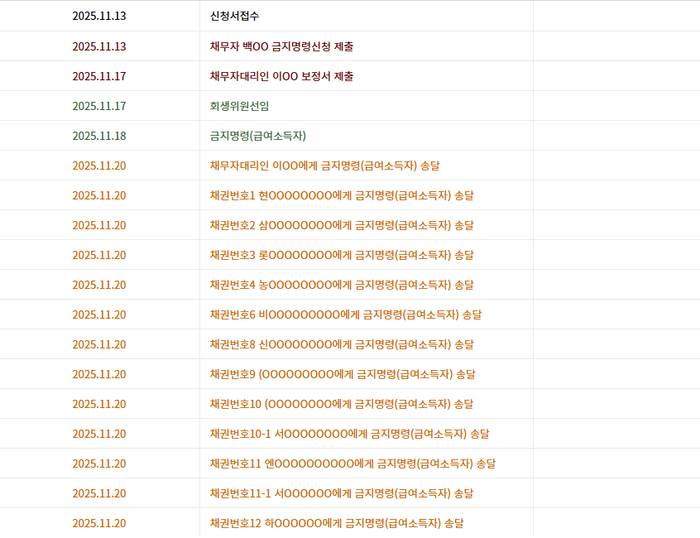
Task: Click the 채권번호10 (OOOOOOOO 송달 entry
Action: coord(342,405)
